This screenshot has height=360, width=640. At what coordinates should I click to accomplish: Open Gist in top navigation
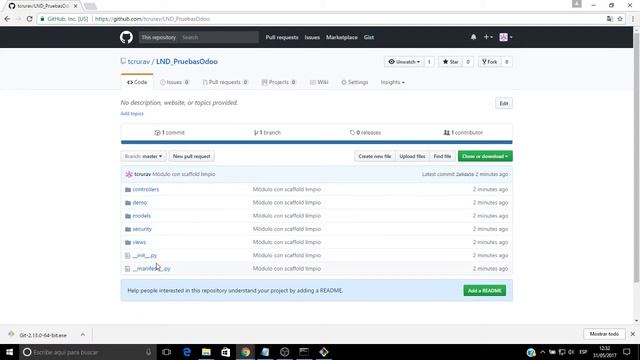tap(369, 37)
